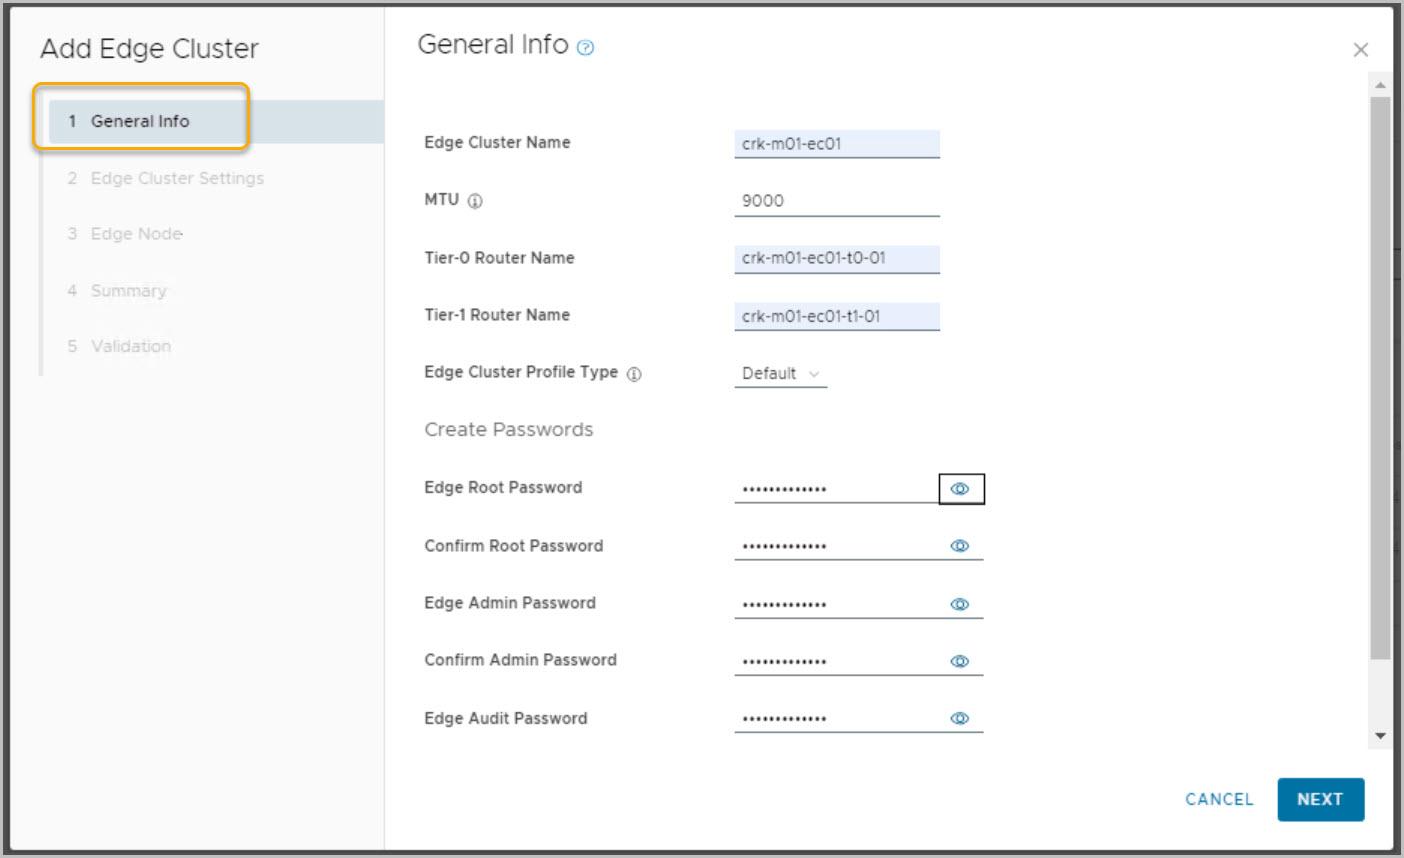The width and height of the screenshot is (1404, 858).
Task: Click the vertical scrollbar thumb
Action: coord(1380,380)
